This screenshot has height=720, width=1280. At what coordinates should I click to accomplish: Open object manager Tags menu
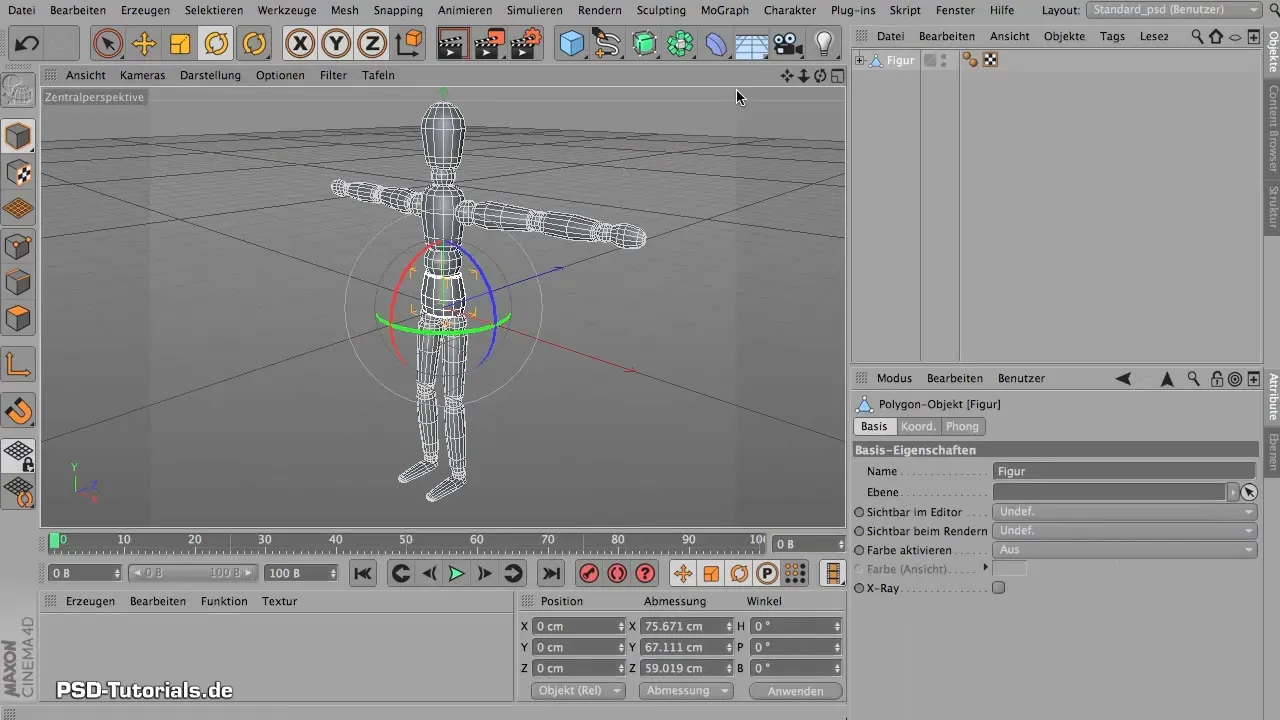pyautogui.click(x=1112, y=36)
